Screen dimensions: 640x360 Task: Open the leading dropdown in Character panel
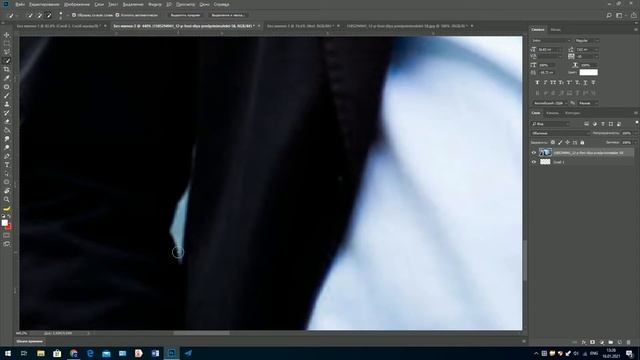[x=587, y=49]
